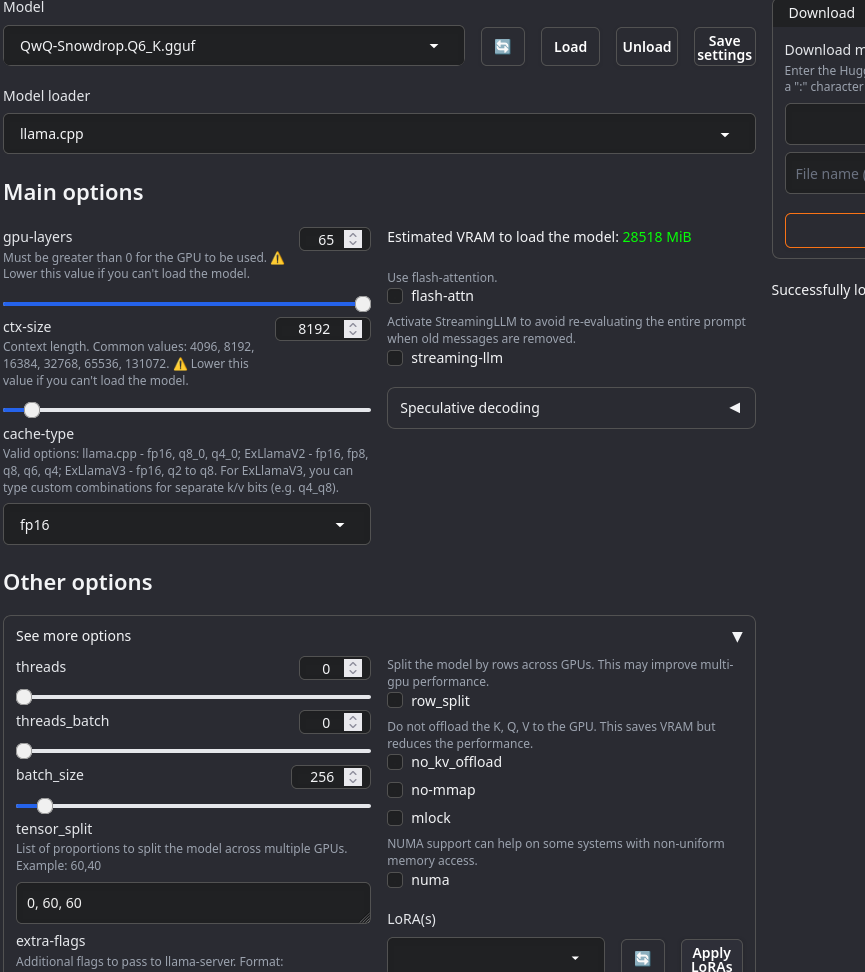865x972 pixels.
Task: Open the Model dropdown QwQ-Snowdrop.Q6_K.gguf
Action: [x=233, y=46]
